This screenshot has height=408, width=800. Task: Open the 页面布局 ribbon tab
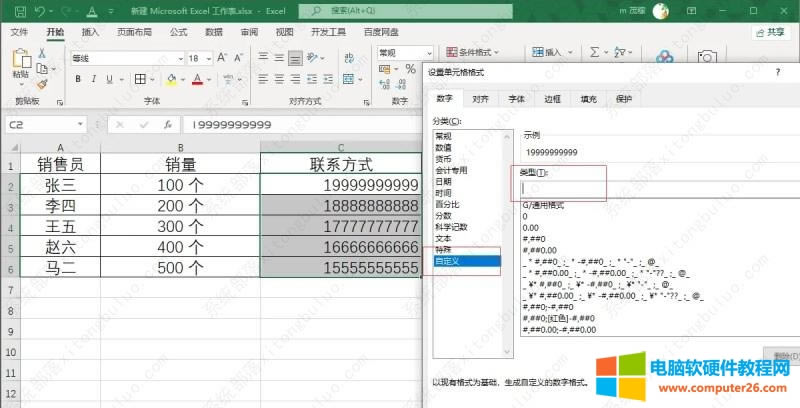pyautogui.click(x=134, y=32)
